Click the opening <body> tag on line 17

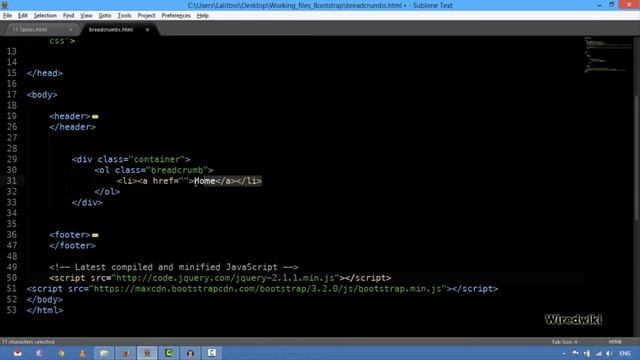coord(42,95)
